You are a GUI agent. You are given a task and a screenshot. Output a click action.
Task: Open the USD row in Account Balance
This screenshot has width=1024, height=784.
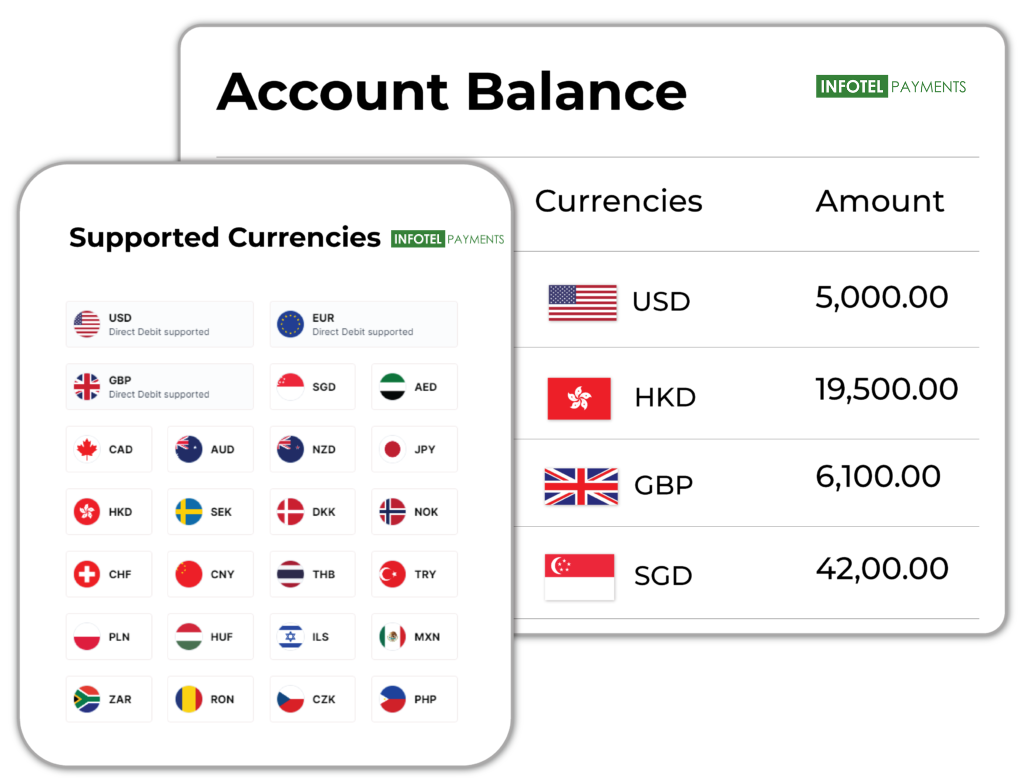tap(661, 301)
